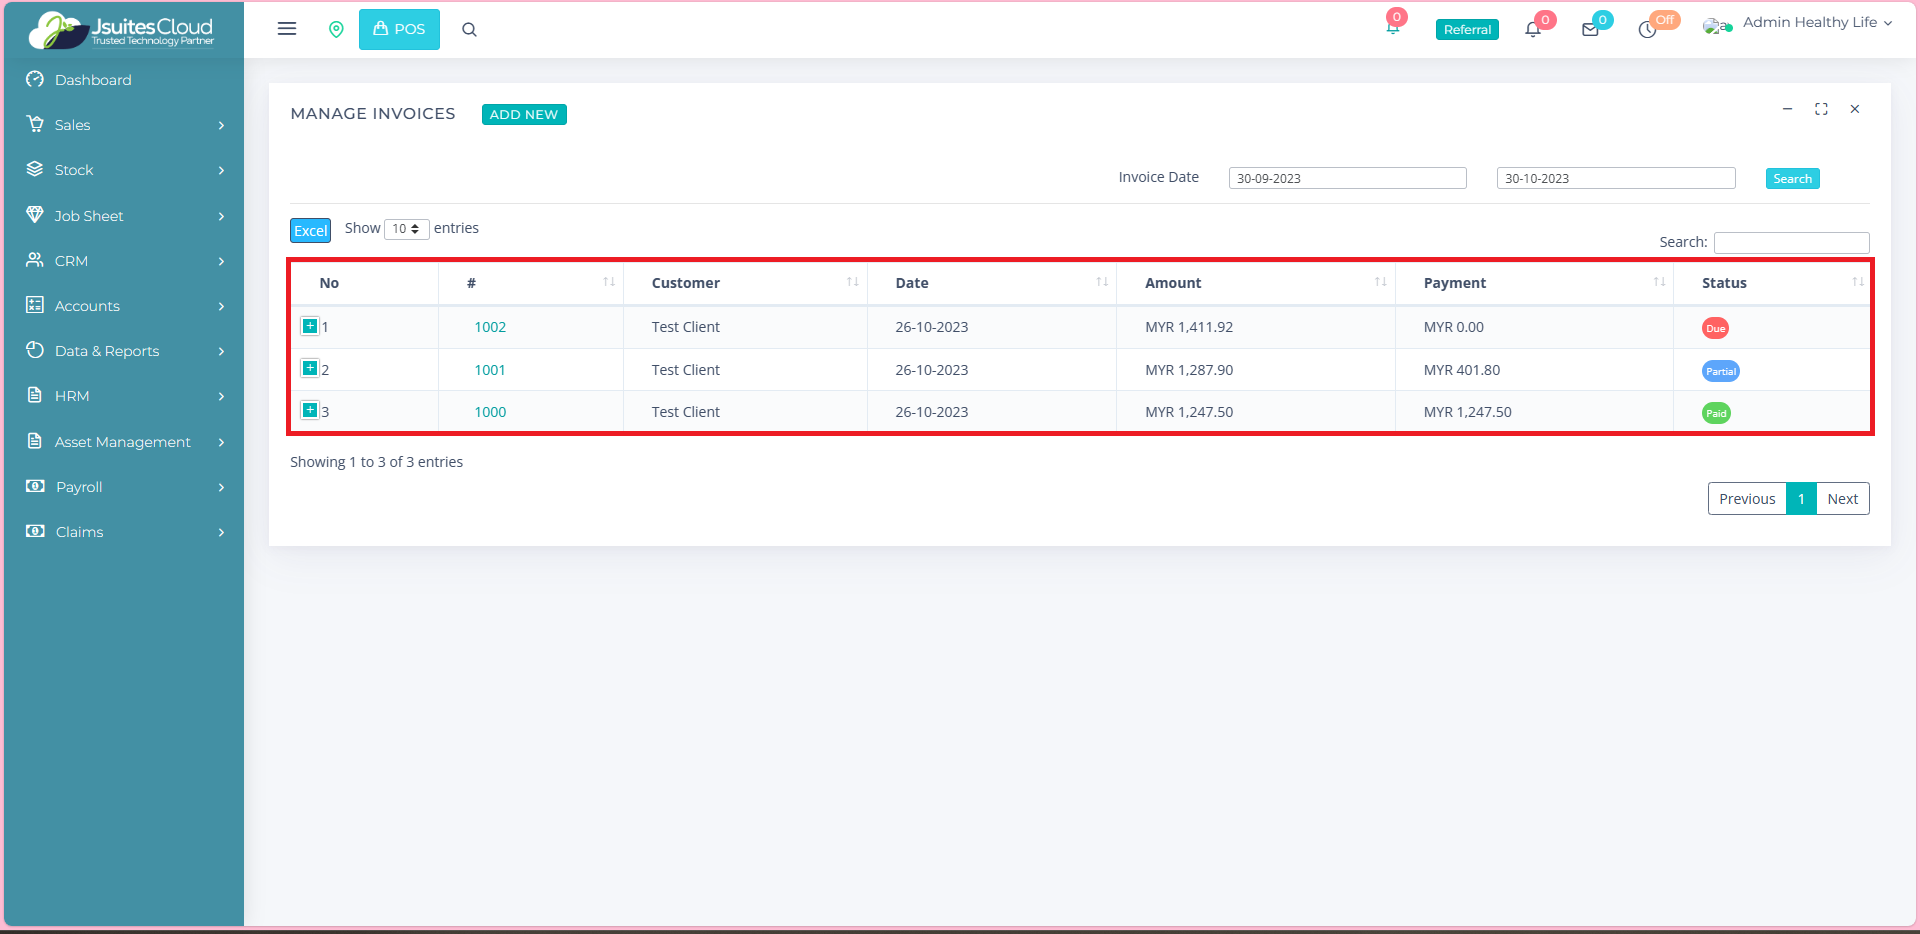Expand the Accounts sidebar menu
The image size is (1920, 934).
[x=124, y=306]
